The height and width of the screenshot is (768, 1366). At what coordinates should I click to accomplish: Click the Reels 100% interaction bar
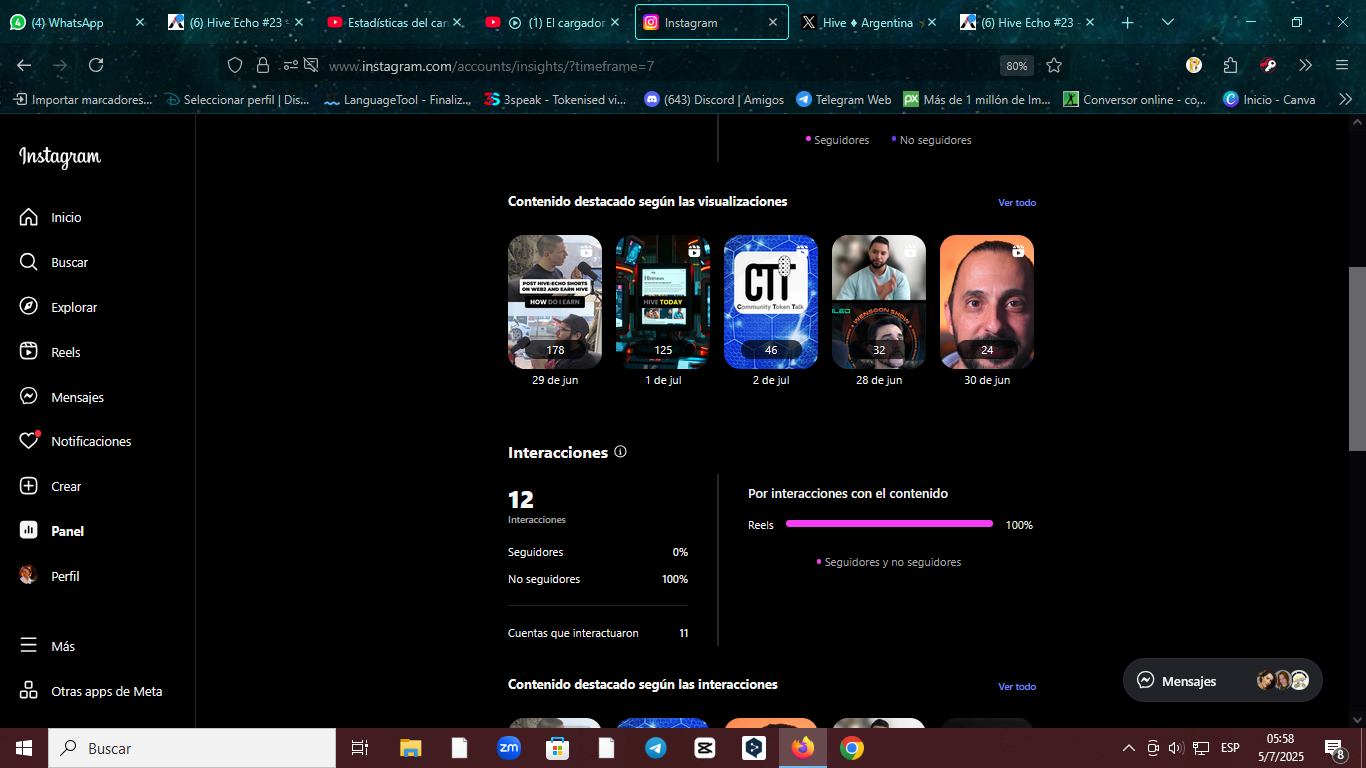tap(889, 523)
